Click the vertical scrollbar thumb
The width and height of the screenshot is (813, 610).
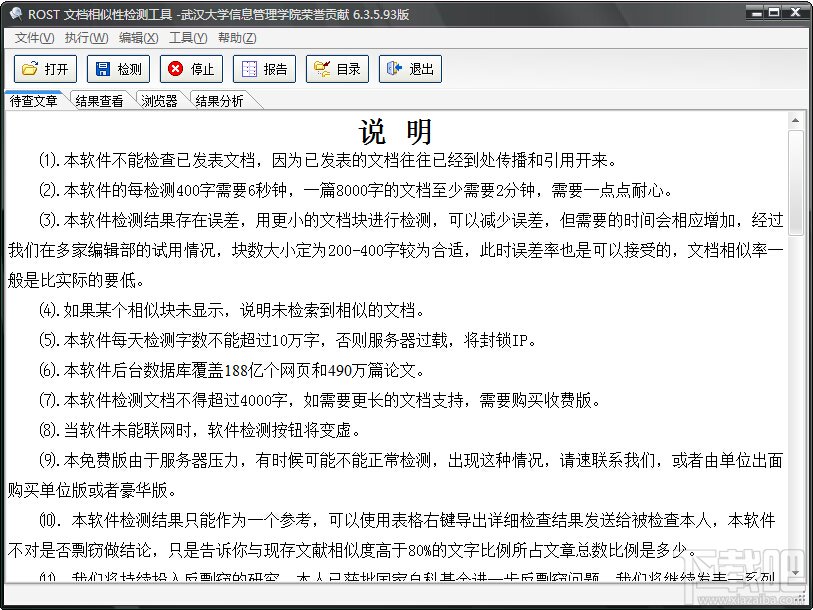click(x=795, y=183)
